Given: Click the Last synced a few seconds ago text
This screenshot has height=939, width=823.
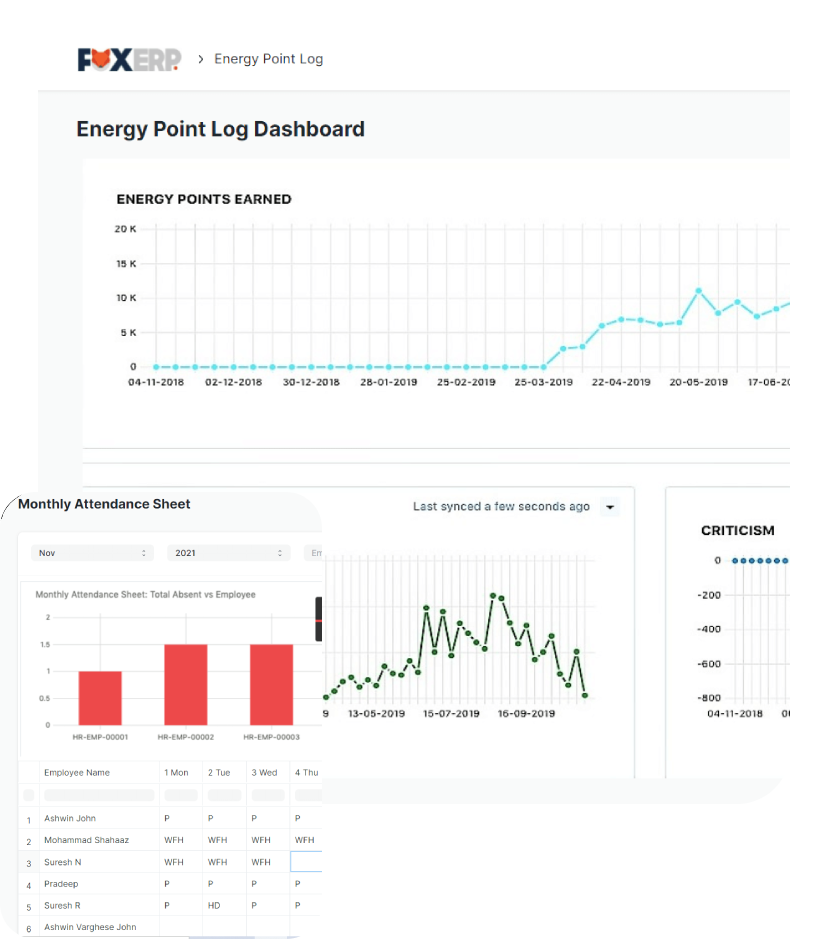Looking at the screenshot, I should point(501,507).
